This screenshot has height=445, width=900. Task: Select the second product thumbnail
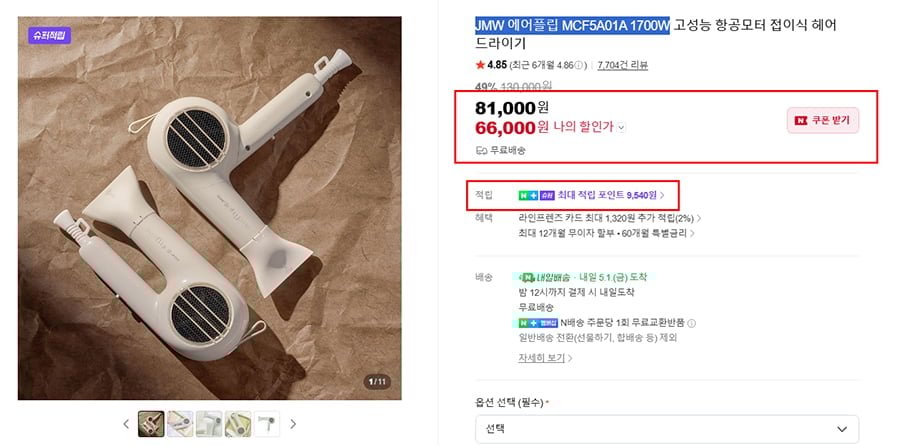tap(180, 424)
